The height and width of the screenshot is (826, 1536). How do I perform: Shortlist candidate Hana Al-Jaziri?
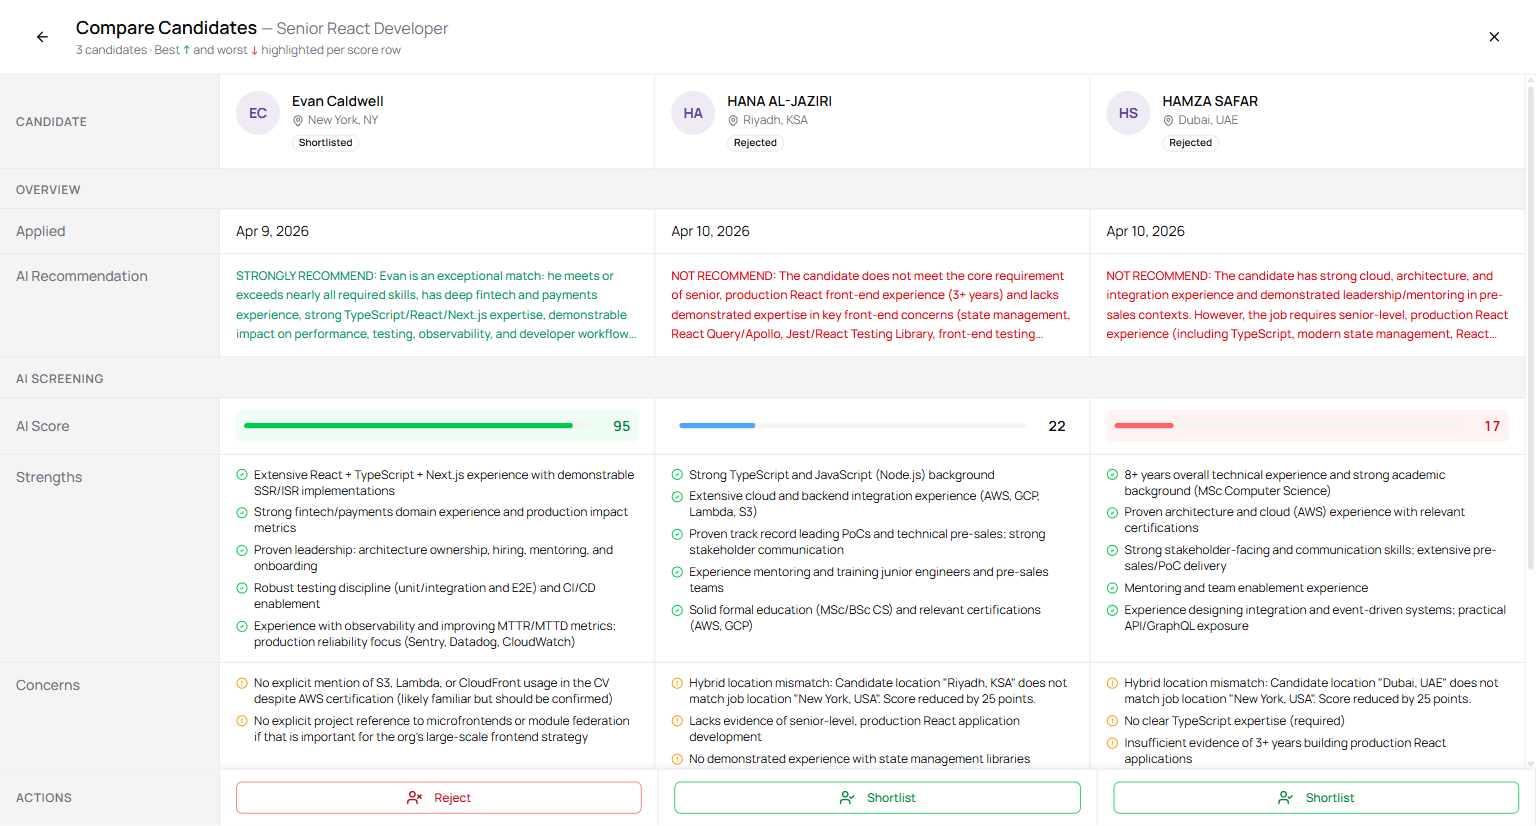(x=877, y=798)
